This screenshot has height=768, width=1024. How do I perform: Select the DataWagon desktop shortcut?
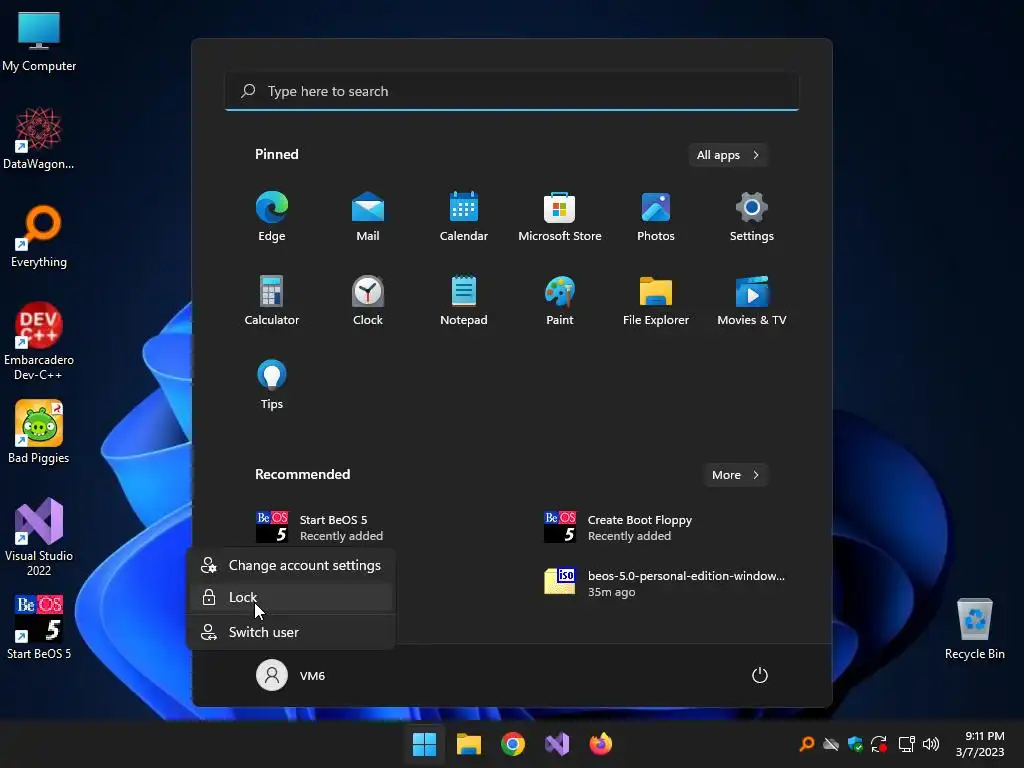(x=39, y=138)
